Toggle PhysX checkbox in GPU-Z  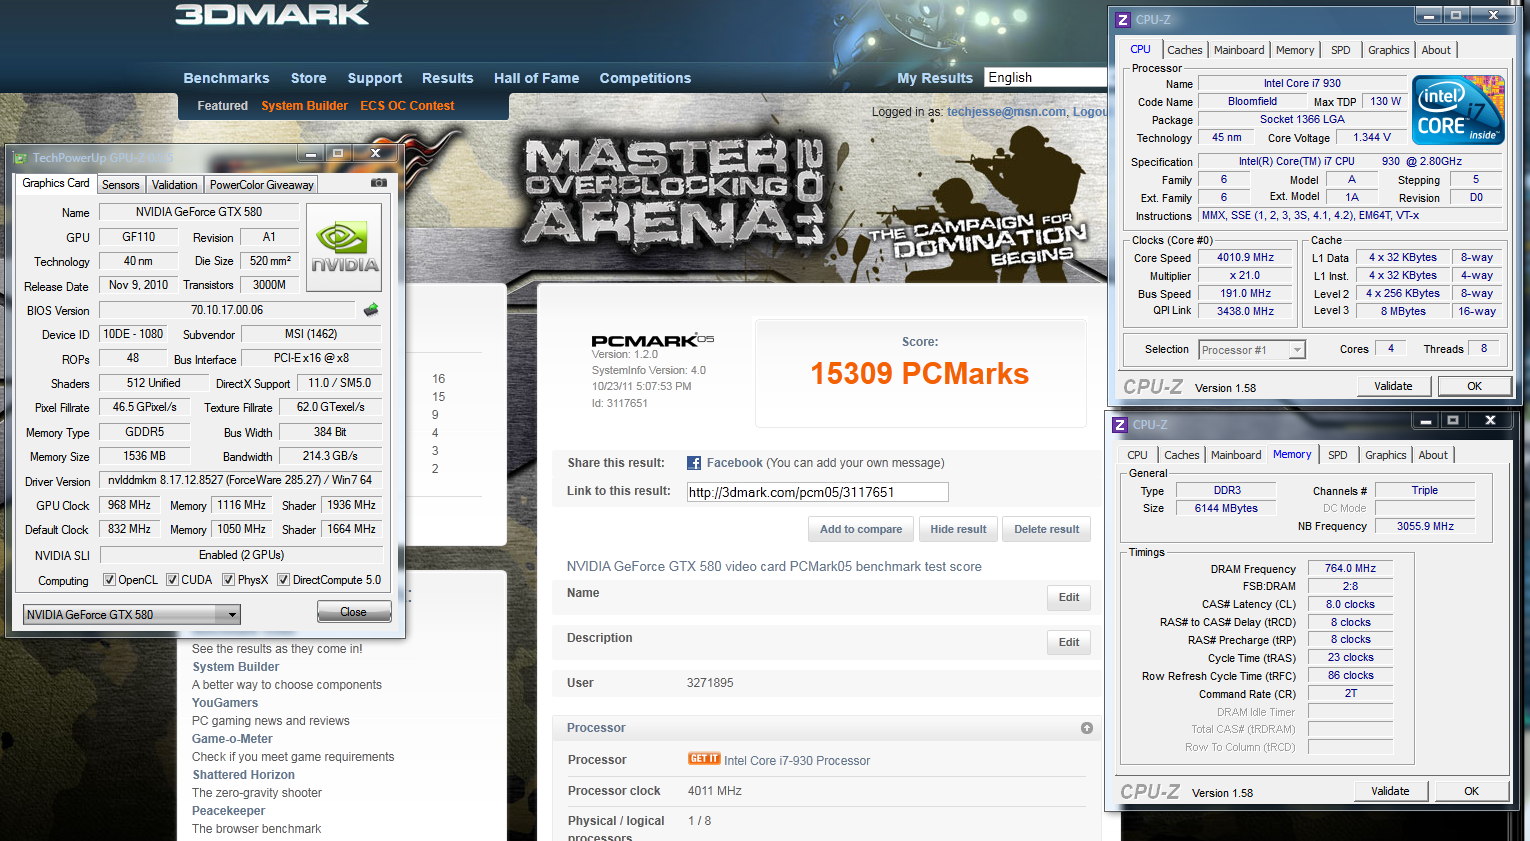228,580
